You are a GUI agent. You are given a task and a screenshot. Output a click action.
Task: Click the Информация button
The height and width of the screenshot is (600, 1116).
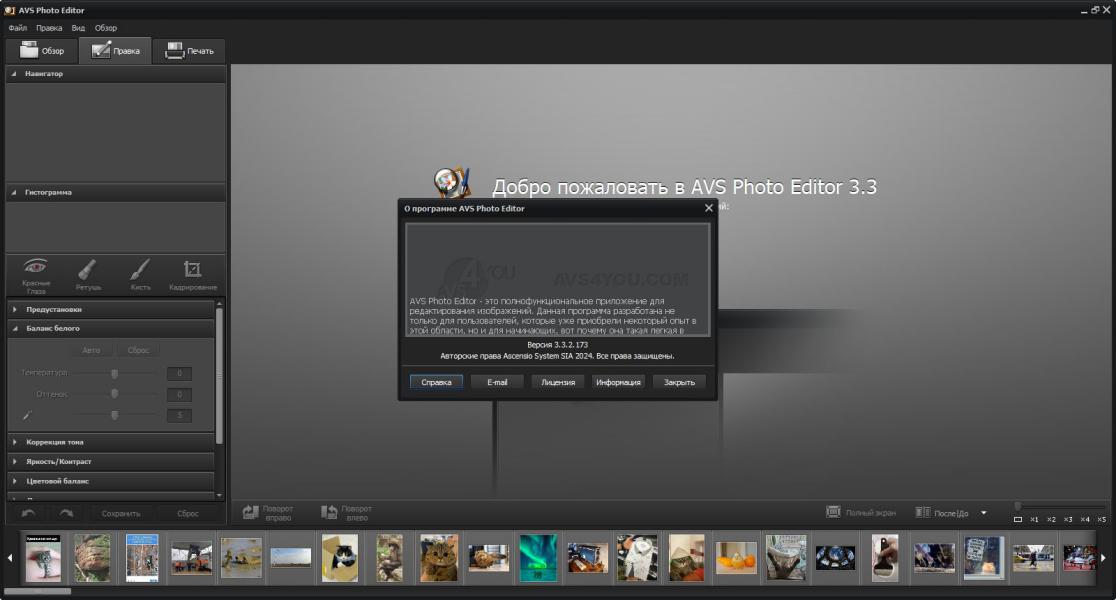(618, 382)
